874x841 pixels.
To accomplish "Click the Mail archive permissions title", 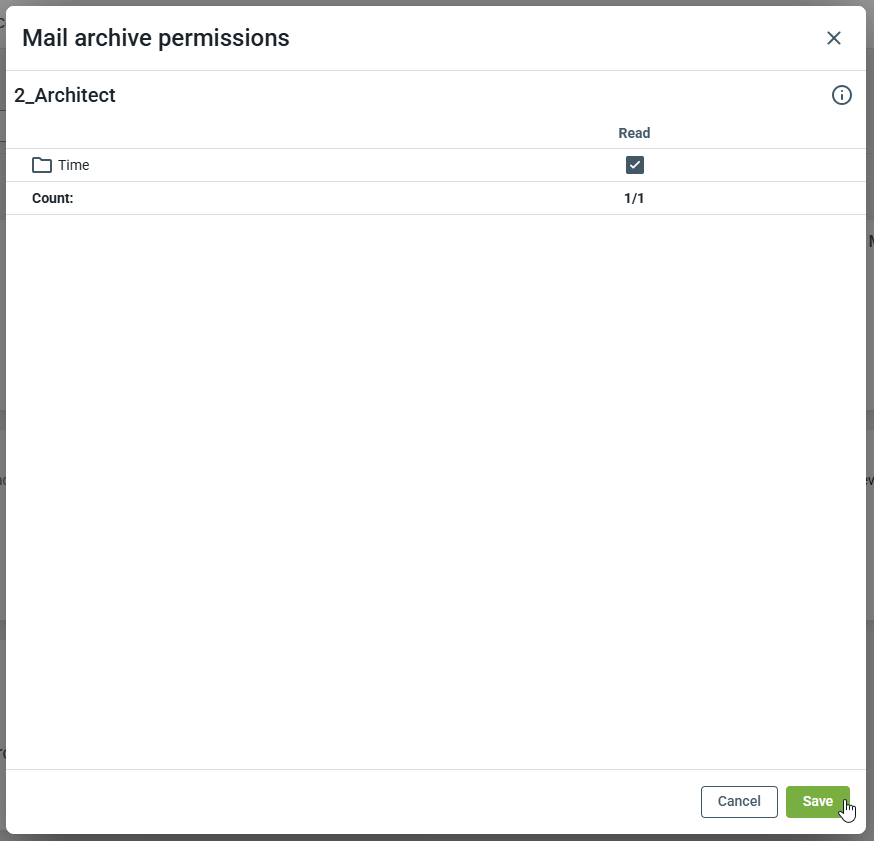I will tap(156, 38).
